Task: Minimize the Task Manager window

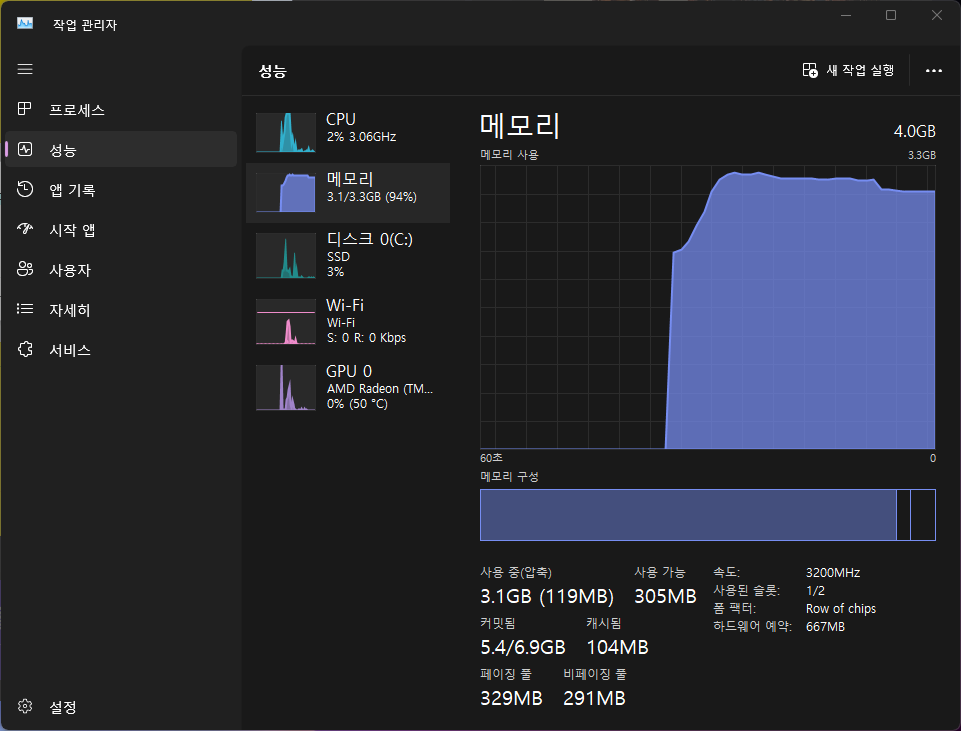Action: (x=846, y=15)
